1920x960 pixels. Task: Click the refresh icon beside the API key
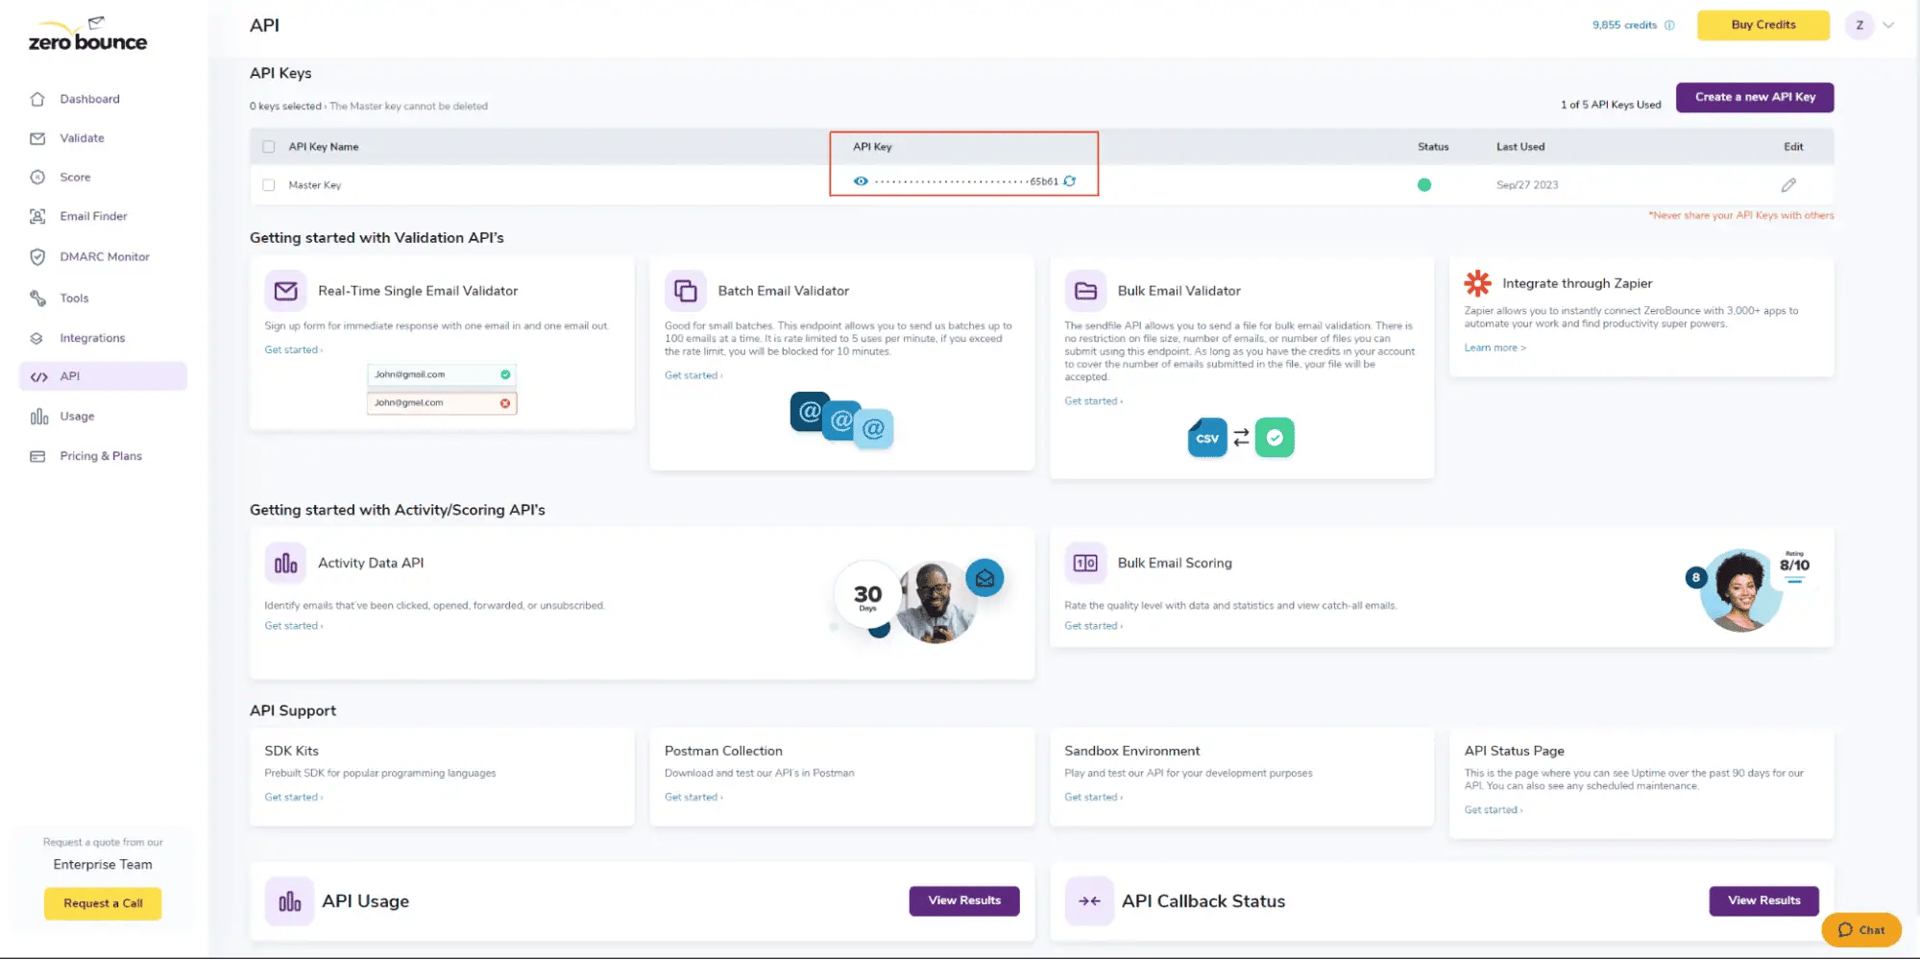click(1070, 181)
